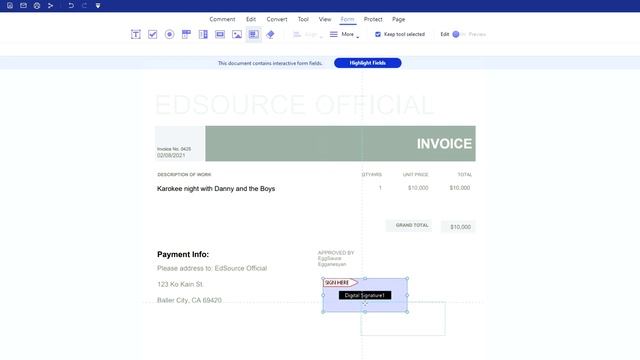
Task: Expand the More menu in Form toolbar
Action: click(x=344, y=34)
